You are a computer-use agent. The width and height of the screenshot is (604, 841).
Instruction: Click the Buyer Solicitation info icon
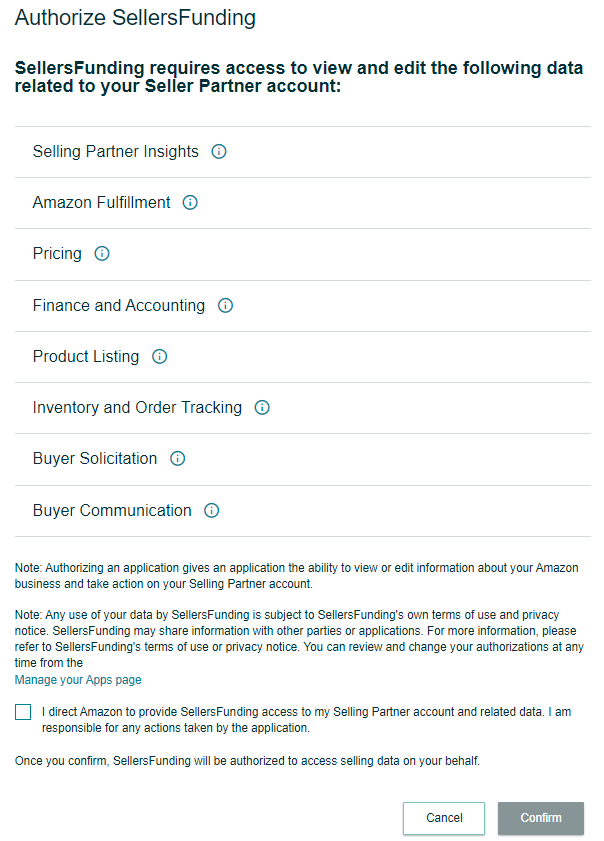click(178, 459)
